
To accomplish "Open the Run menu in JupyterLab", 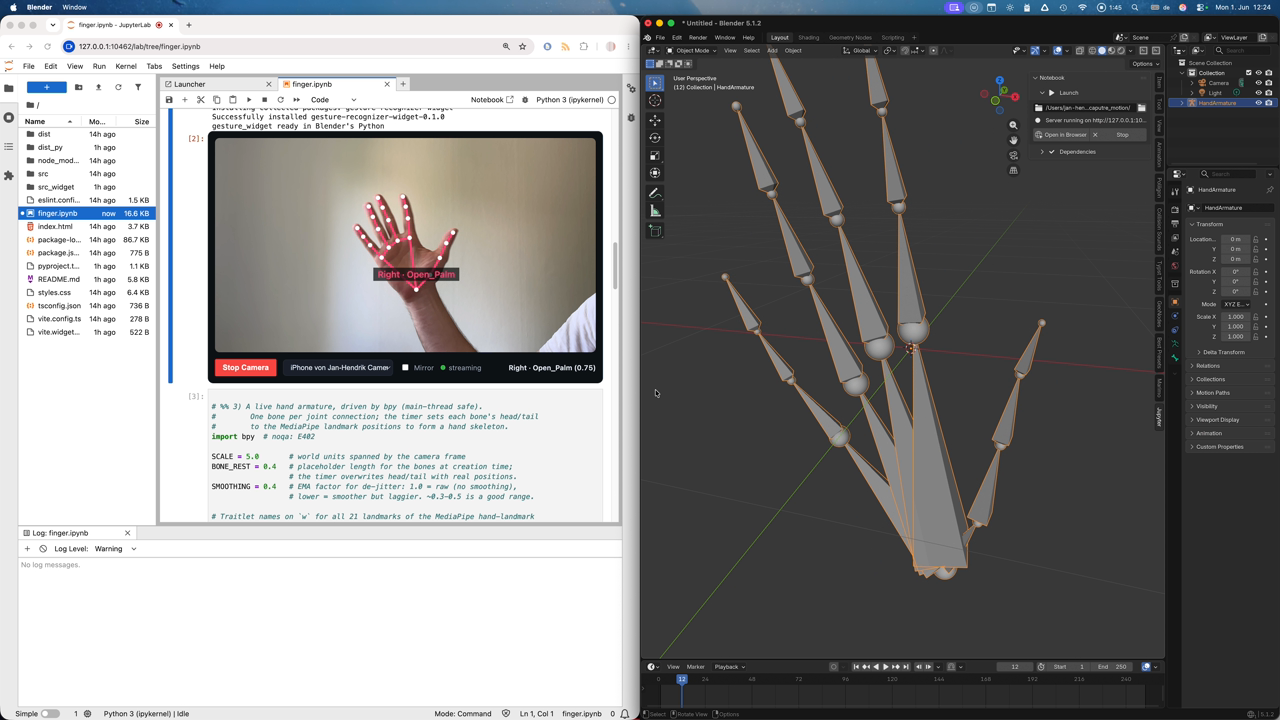I will coord(99,66).
